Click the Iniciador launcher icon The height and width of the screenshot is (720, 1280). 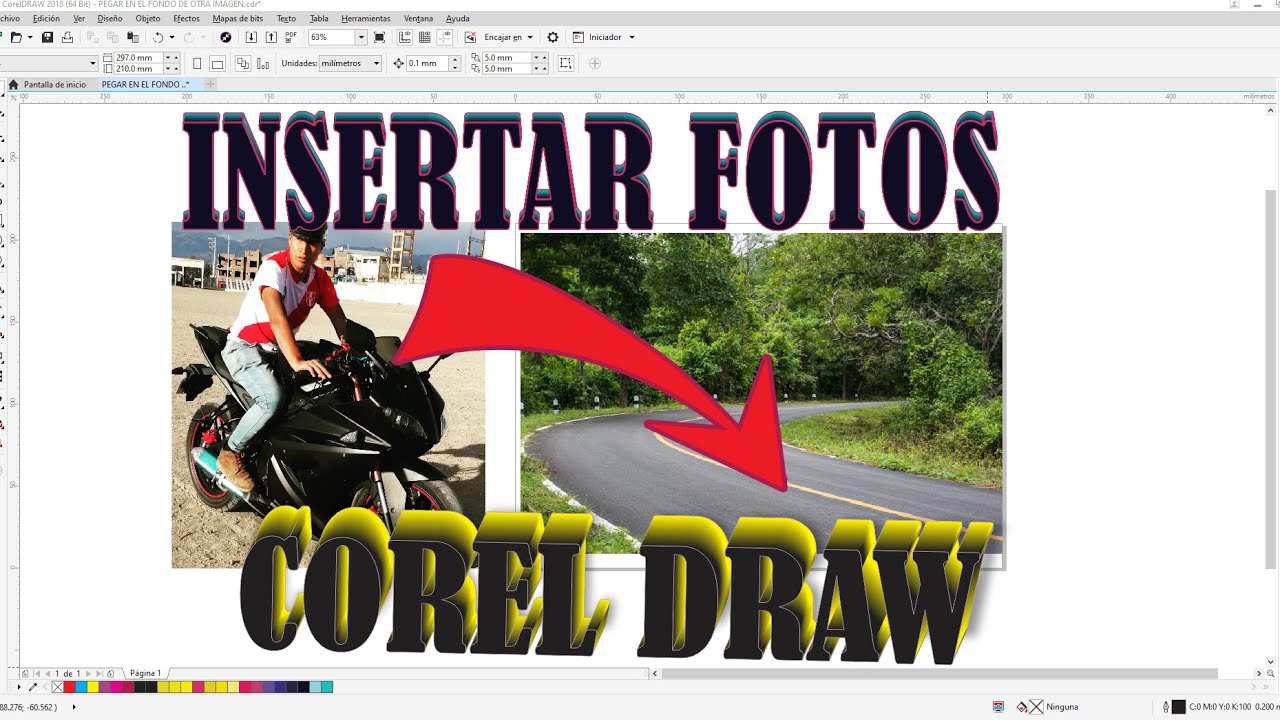tap(578, 37)
